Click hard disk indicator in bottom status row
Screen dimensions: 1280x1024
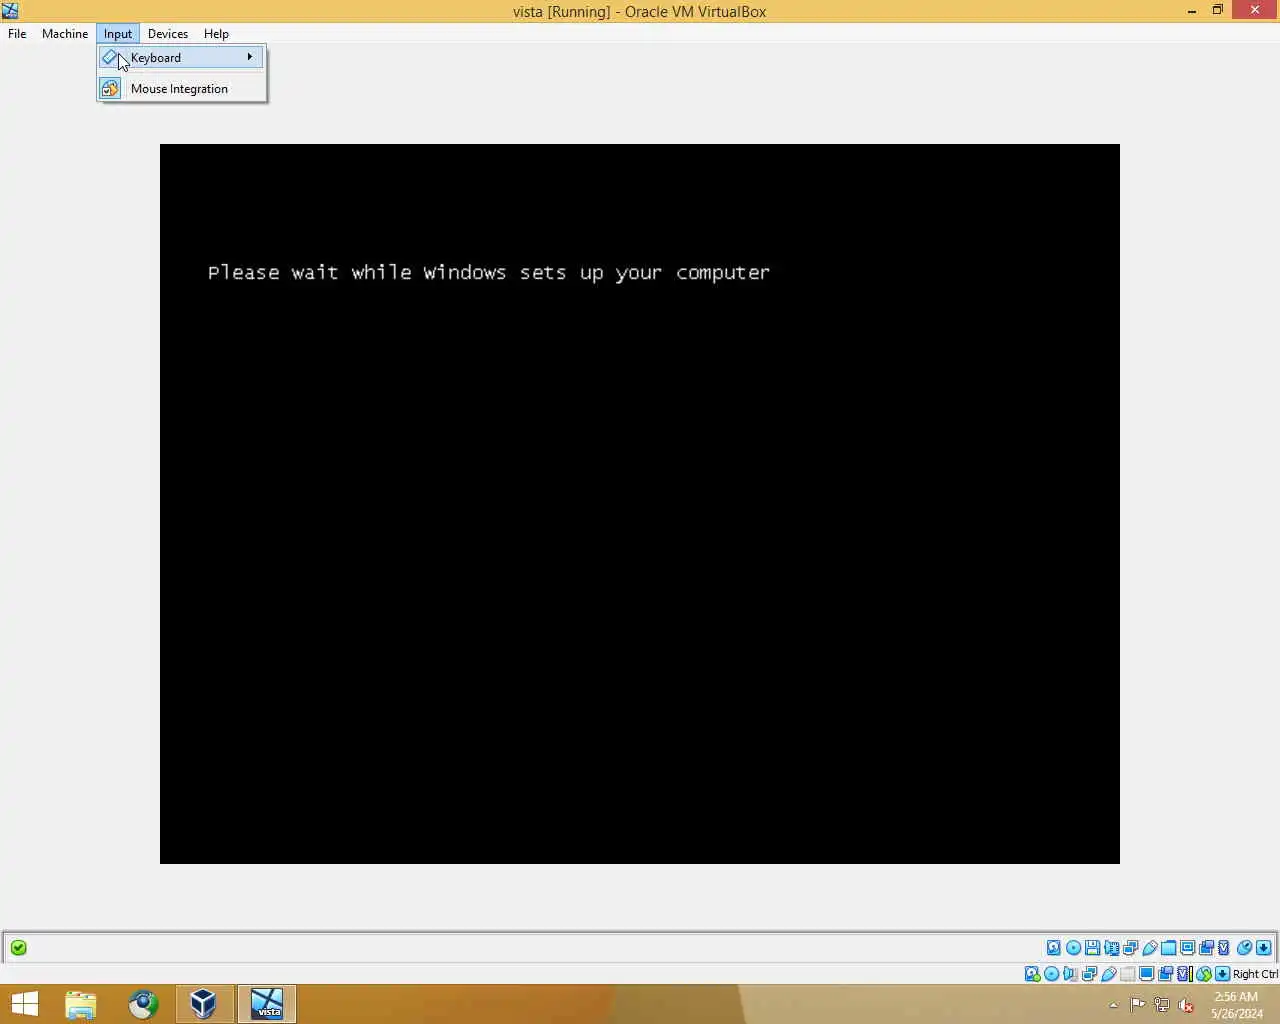[1032, 973]
